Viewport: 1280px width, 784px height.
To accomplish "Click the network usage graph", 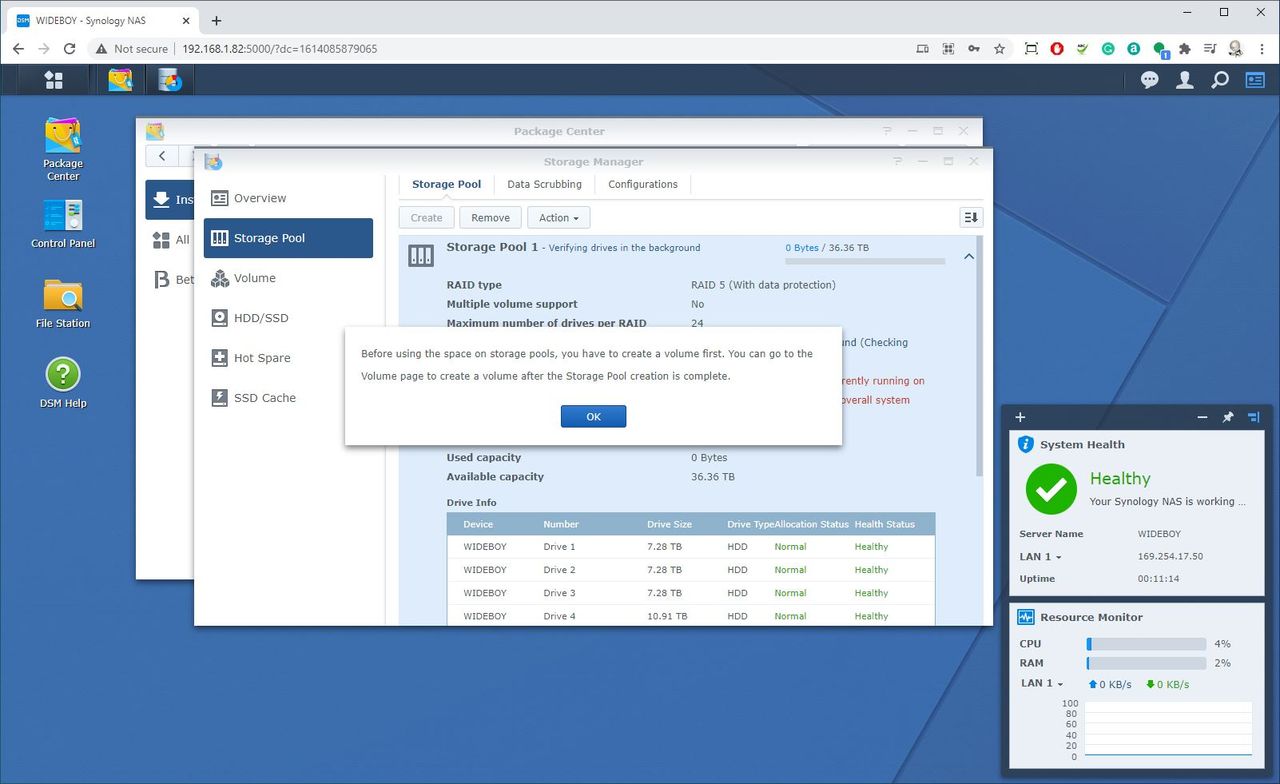I will [1168, 729].
